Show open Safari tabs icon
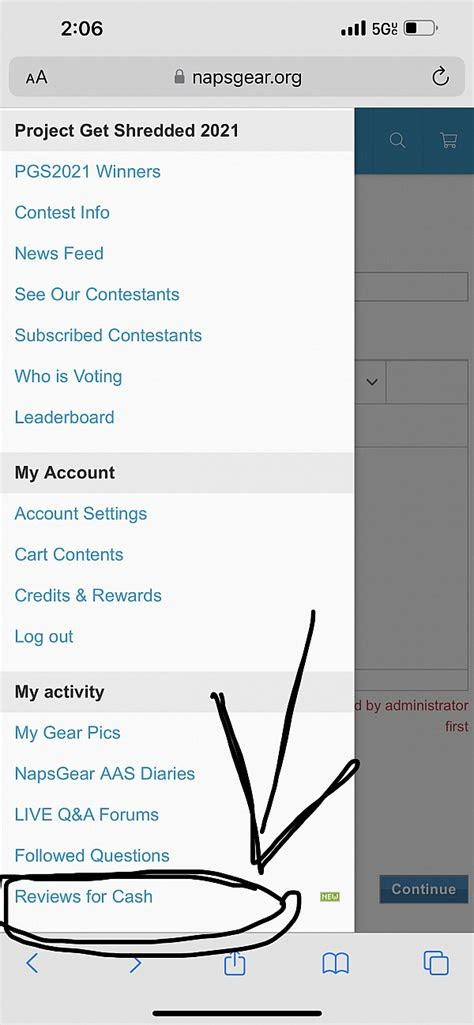The width and height of the screenshot is (474, 1025). pos(436,963)
